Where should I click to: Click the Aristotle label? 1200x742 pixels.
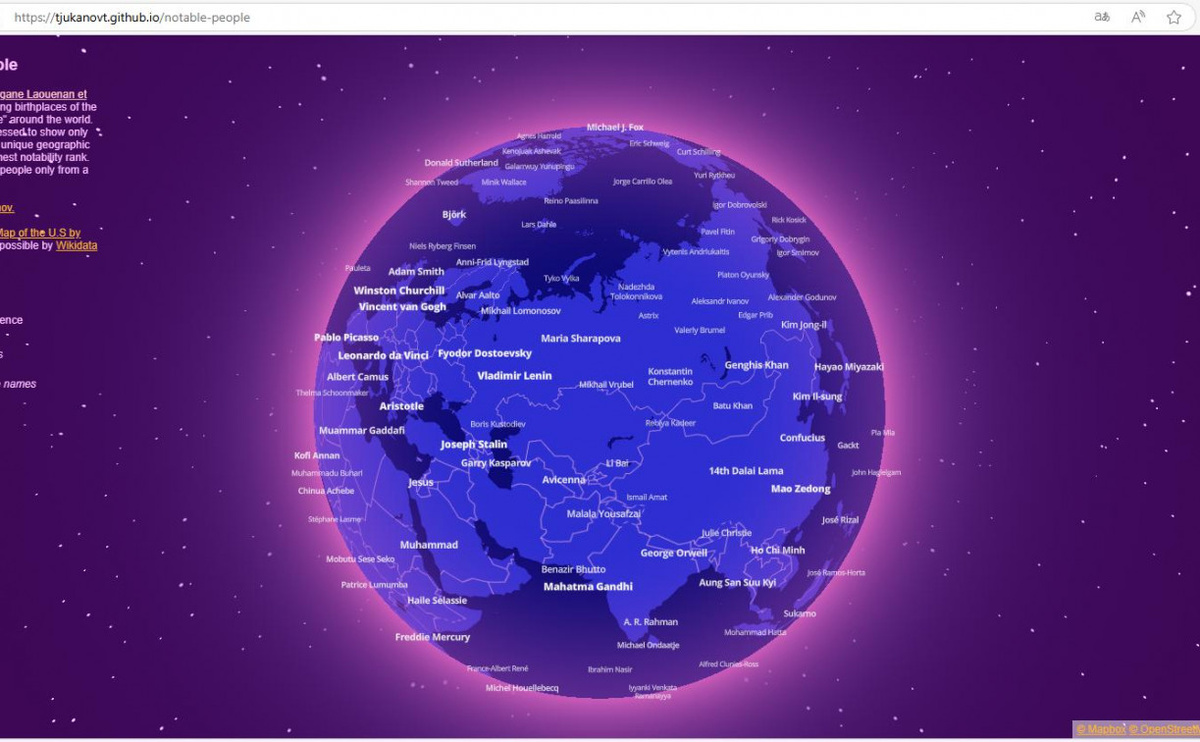(x=401, y=406)
